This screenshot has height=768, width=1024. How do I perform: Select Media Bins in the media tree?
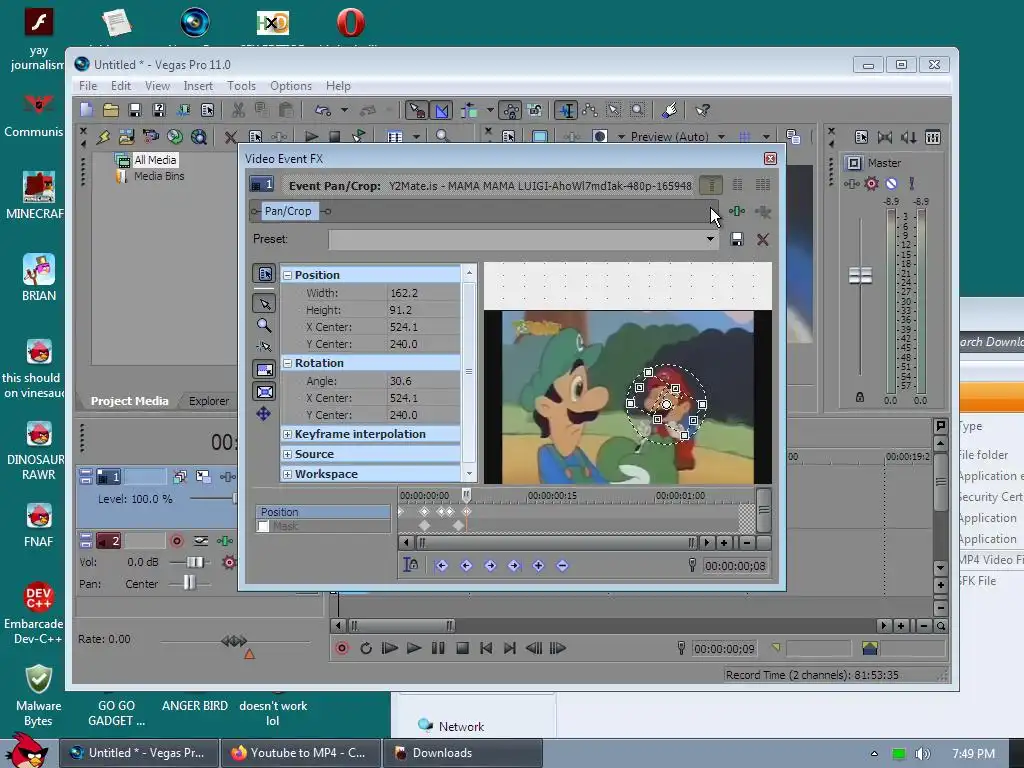tap(159, 176)
